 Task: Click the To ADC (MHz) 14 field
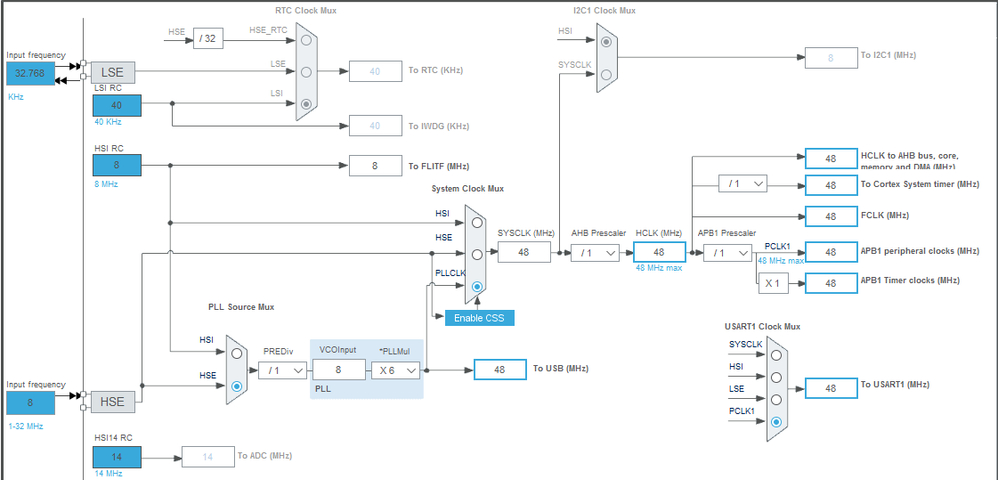(208, 456)
